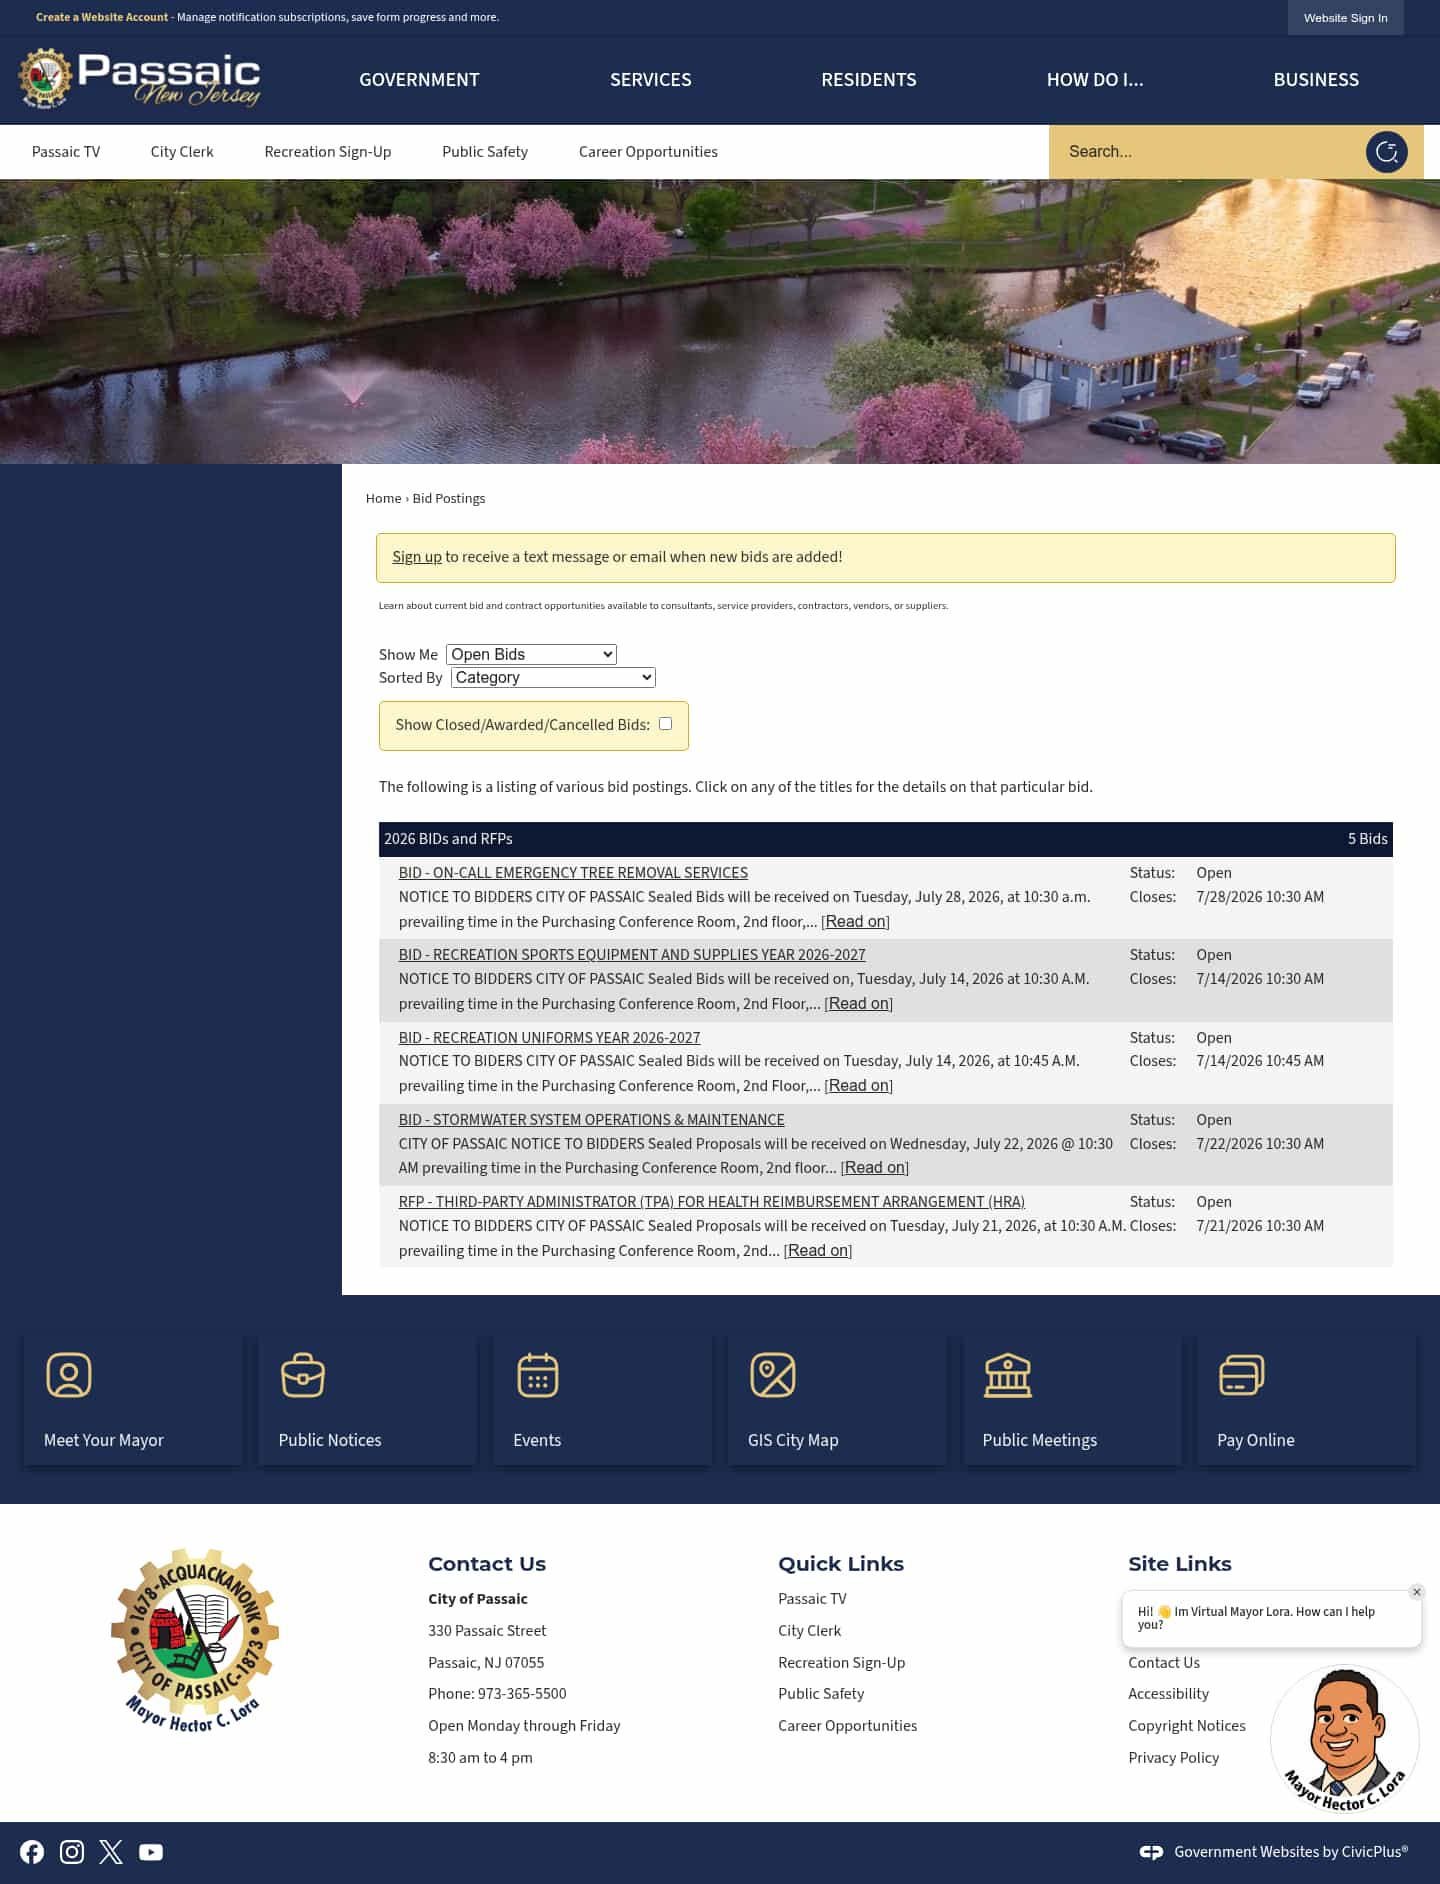
Task: Click the Privacy Policy site link
Action: pyautogui.click(x=1173, y=1758)
